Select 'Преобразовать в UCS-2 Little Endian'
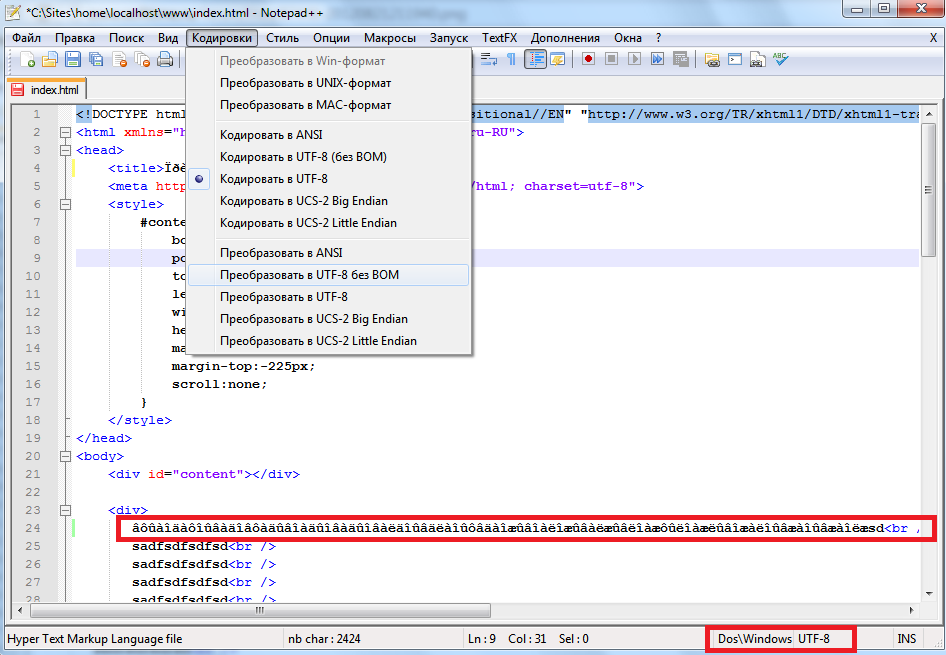Viewport: 946px width, 655px height. [328, 341]
